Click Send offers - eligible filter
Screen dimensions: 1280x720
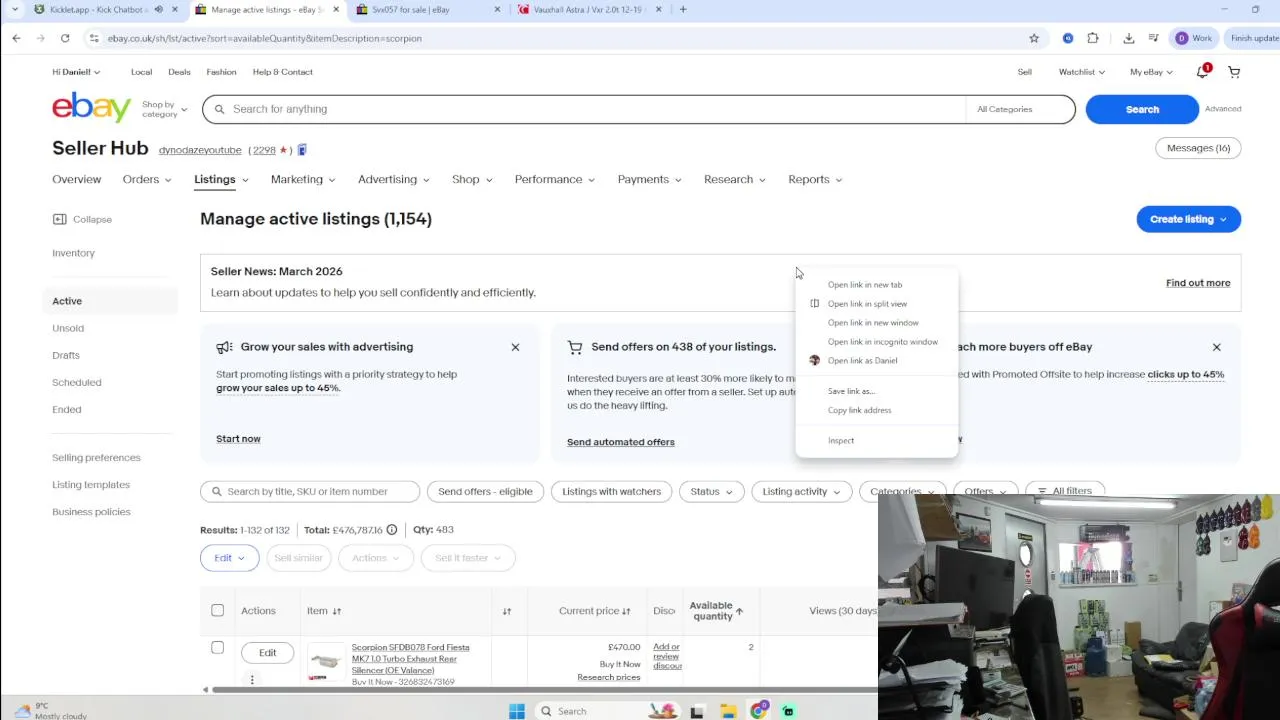(485, 491)
